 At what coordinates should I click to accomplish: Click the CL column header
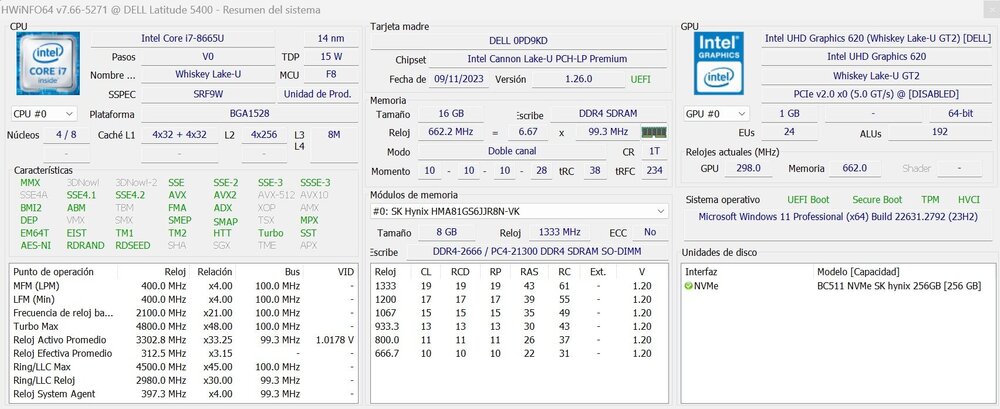pos(425,272)
